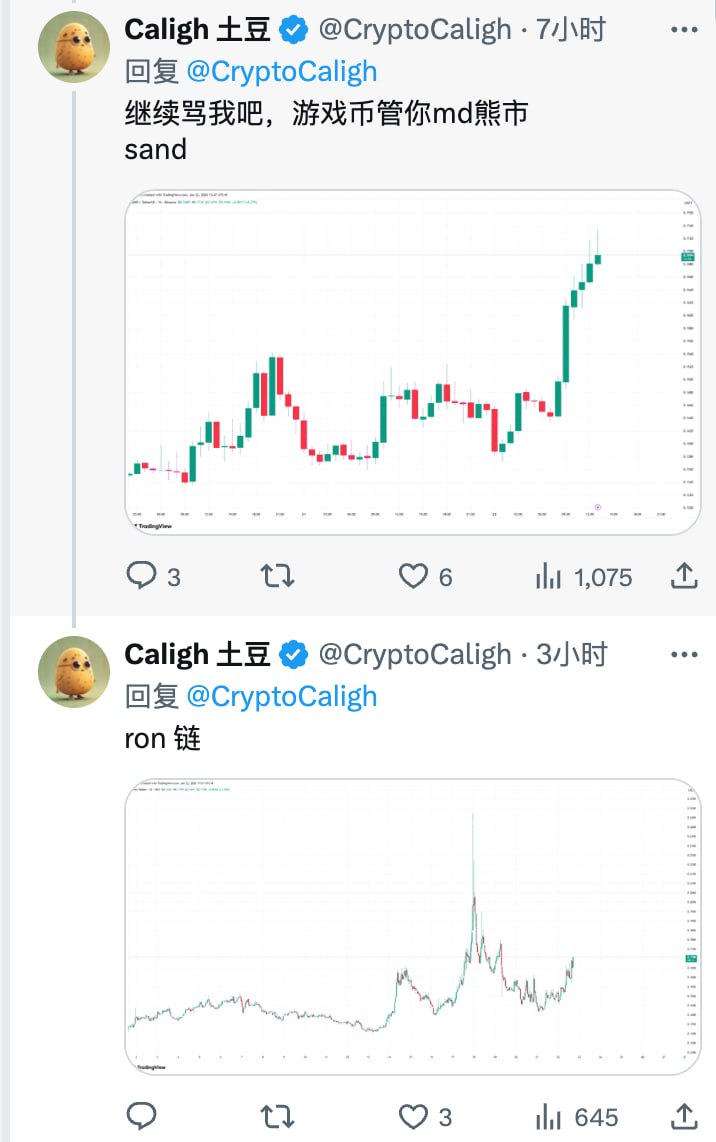View analytics for the sand tweet
The width and height of the screenshot is (716, 1142).
tap(549, 576)
